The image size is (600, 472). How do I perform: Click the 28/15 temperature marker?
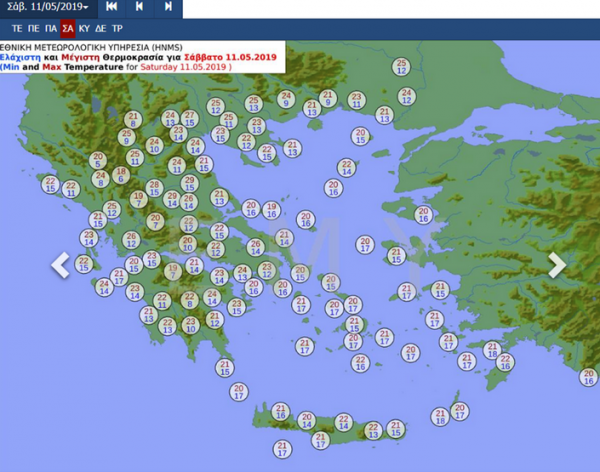point(155,187)
